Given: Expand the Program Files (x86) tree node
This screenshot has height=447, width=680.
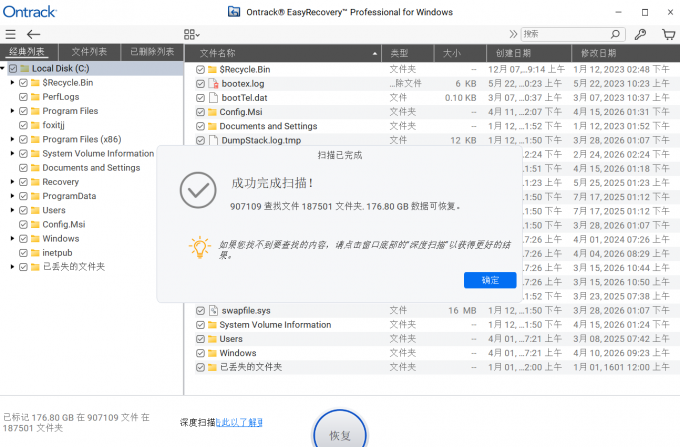Looking at the screenshot, I should [x=13, y=139].
